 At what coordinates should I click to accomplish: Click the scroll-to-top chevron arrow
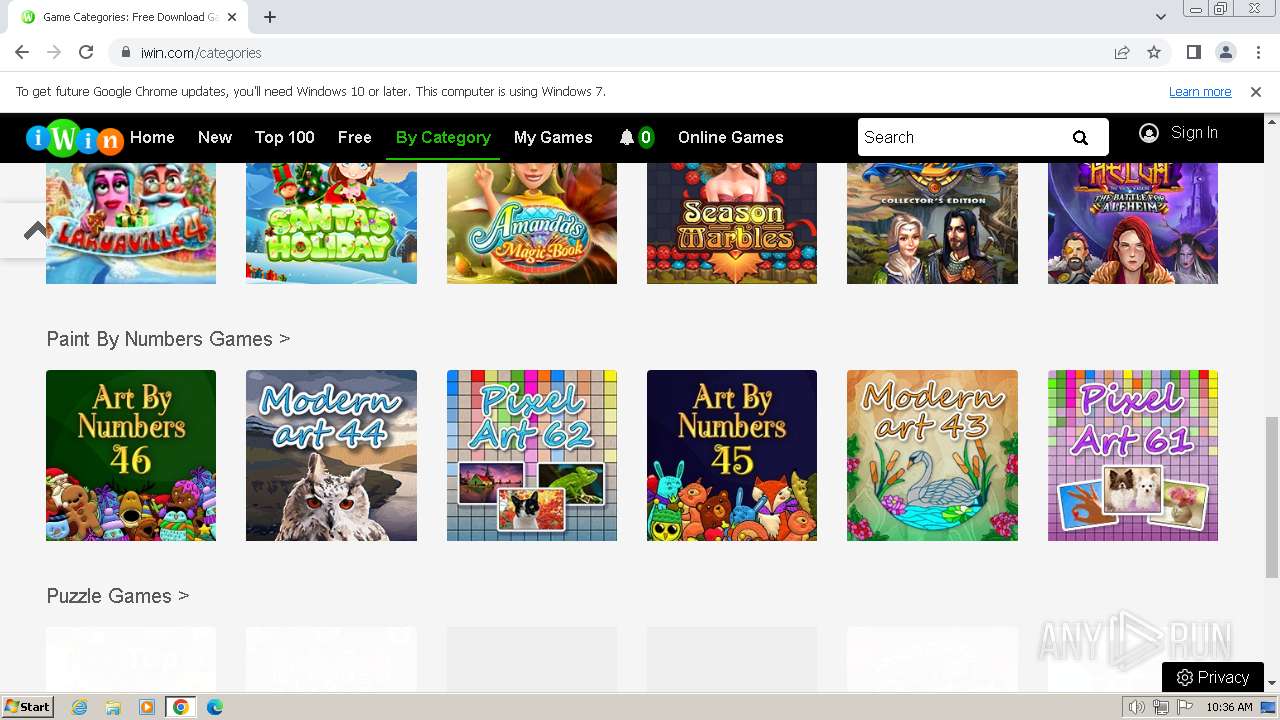pos(36,231)
